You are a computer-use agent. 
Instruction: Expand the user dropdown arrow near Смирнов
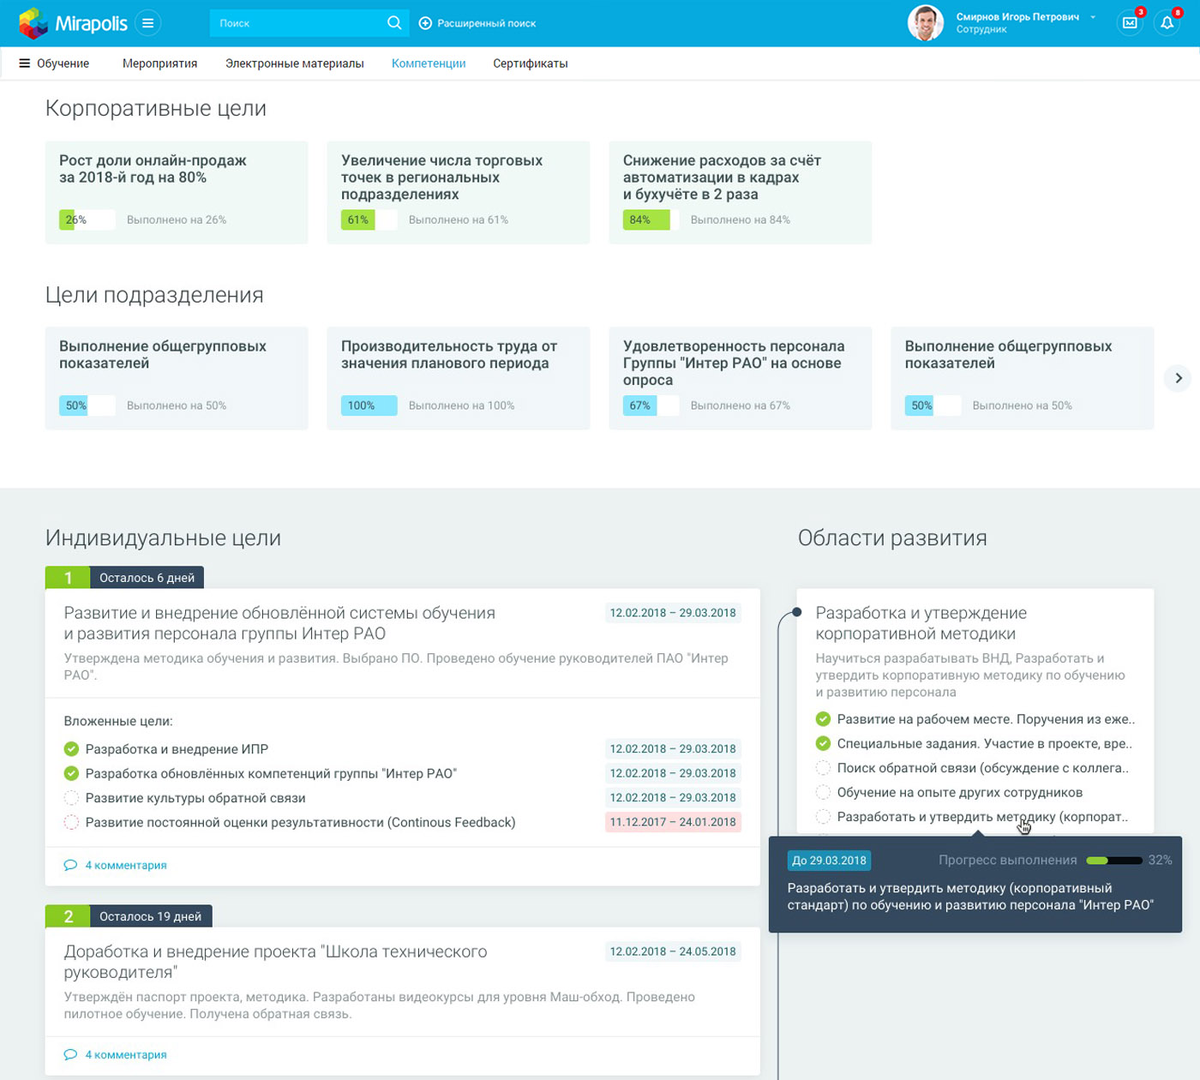pyautogui.click(x=1093, y=17)
